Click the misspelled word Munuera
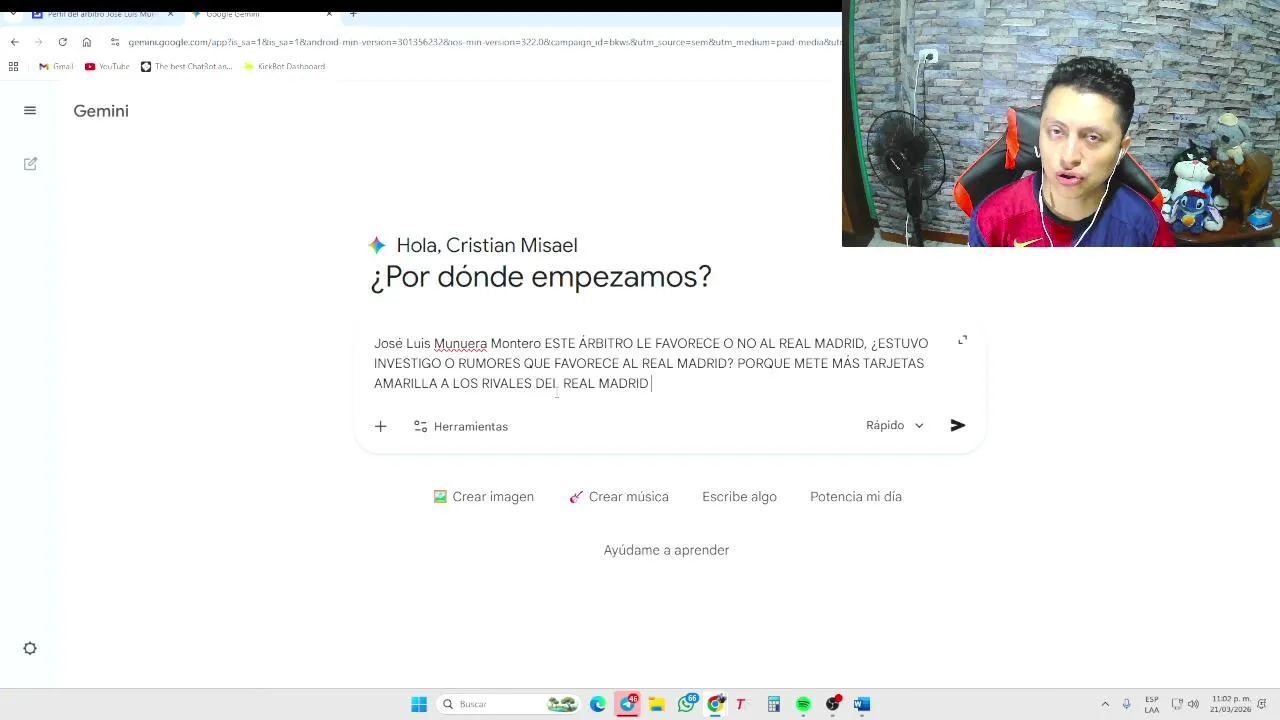Viewport: 1280px width, 720px height. [460, 343]
